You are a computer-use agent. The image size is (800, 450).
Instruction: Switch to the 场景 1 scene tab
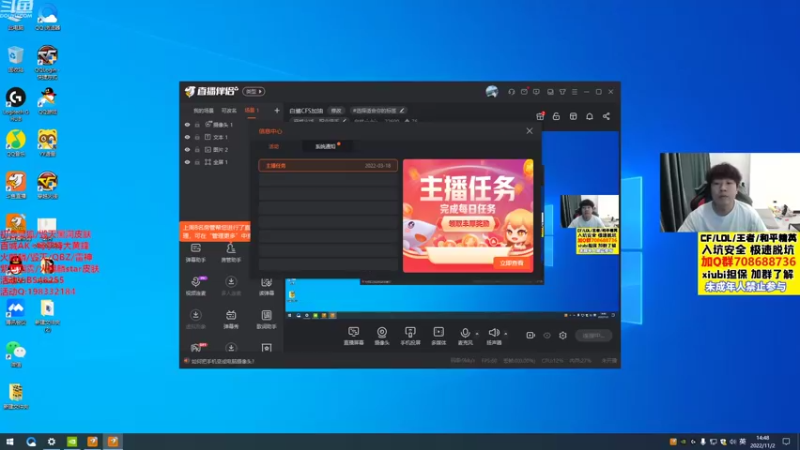[x=252, y=110]
